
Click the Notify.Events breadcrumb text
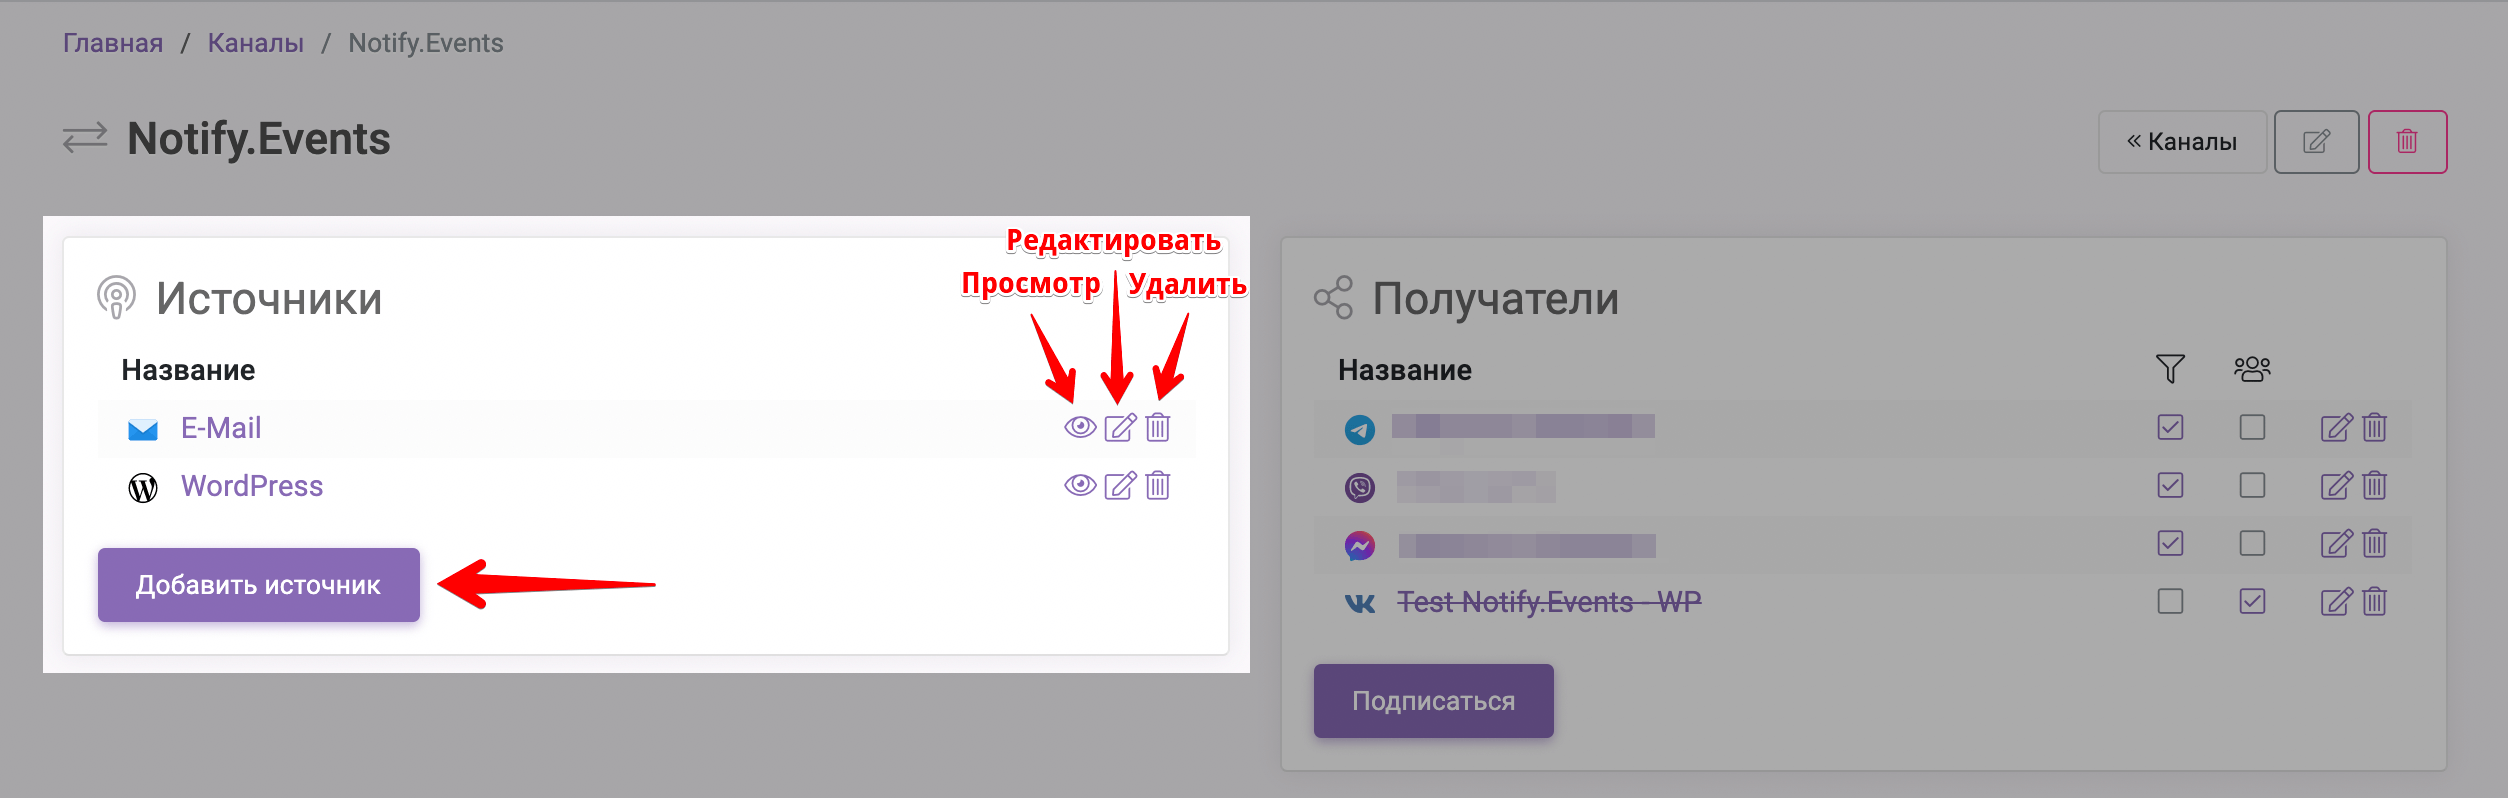[x=426, y=43]
